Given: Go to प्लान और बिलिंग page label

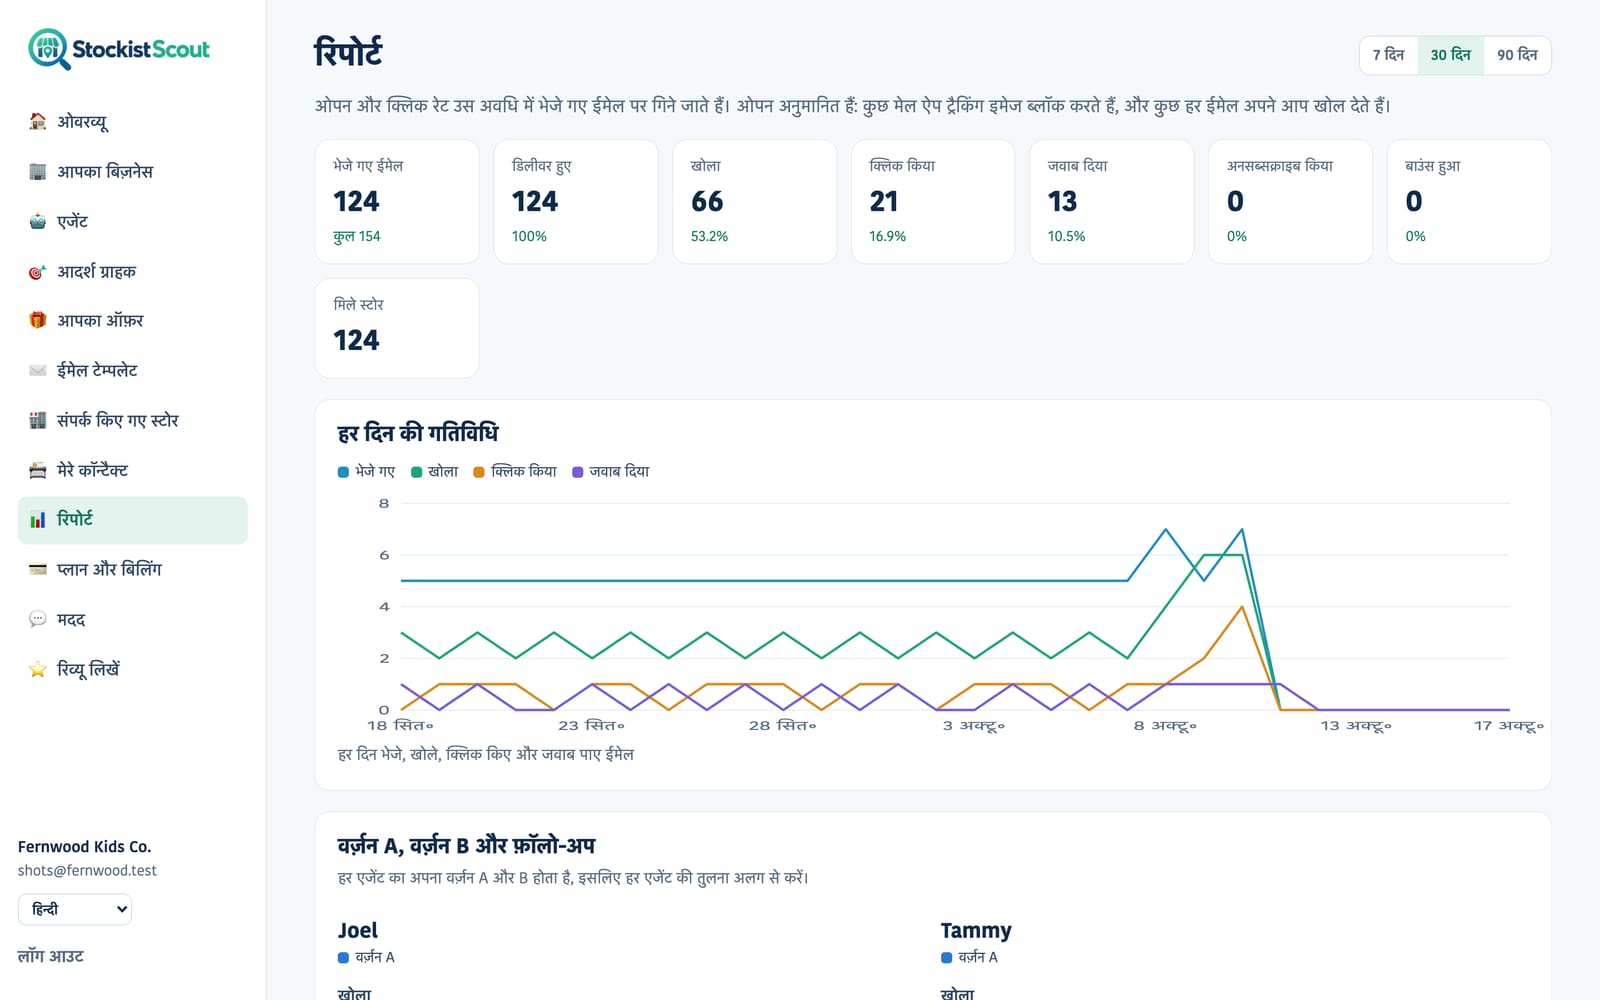Looking at the screenshot, I should click(109, 569).
